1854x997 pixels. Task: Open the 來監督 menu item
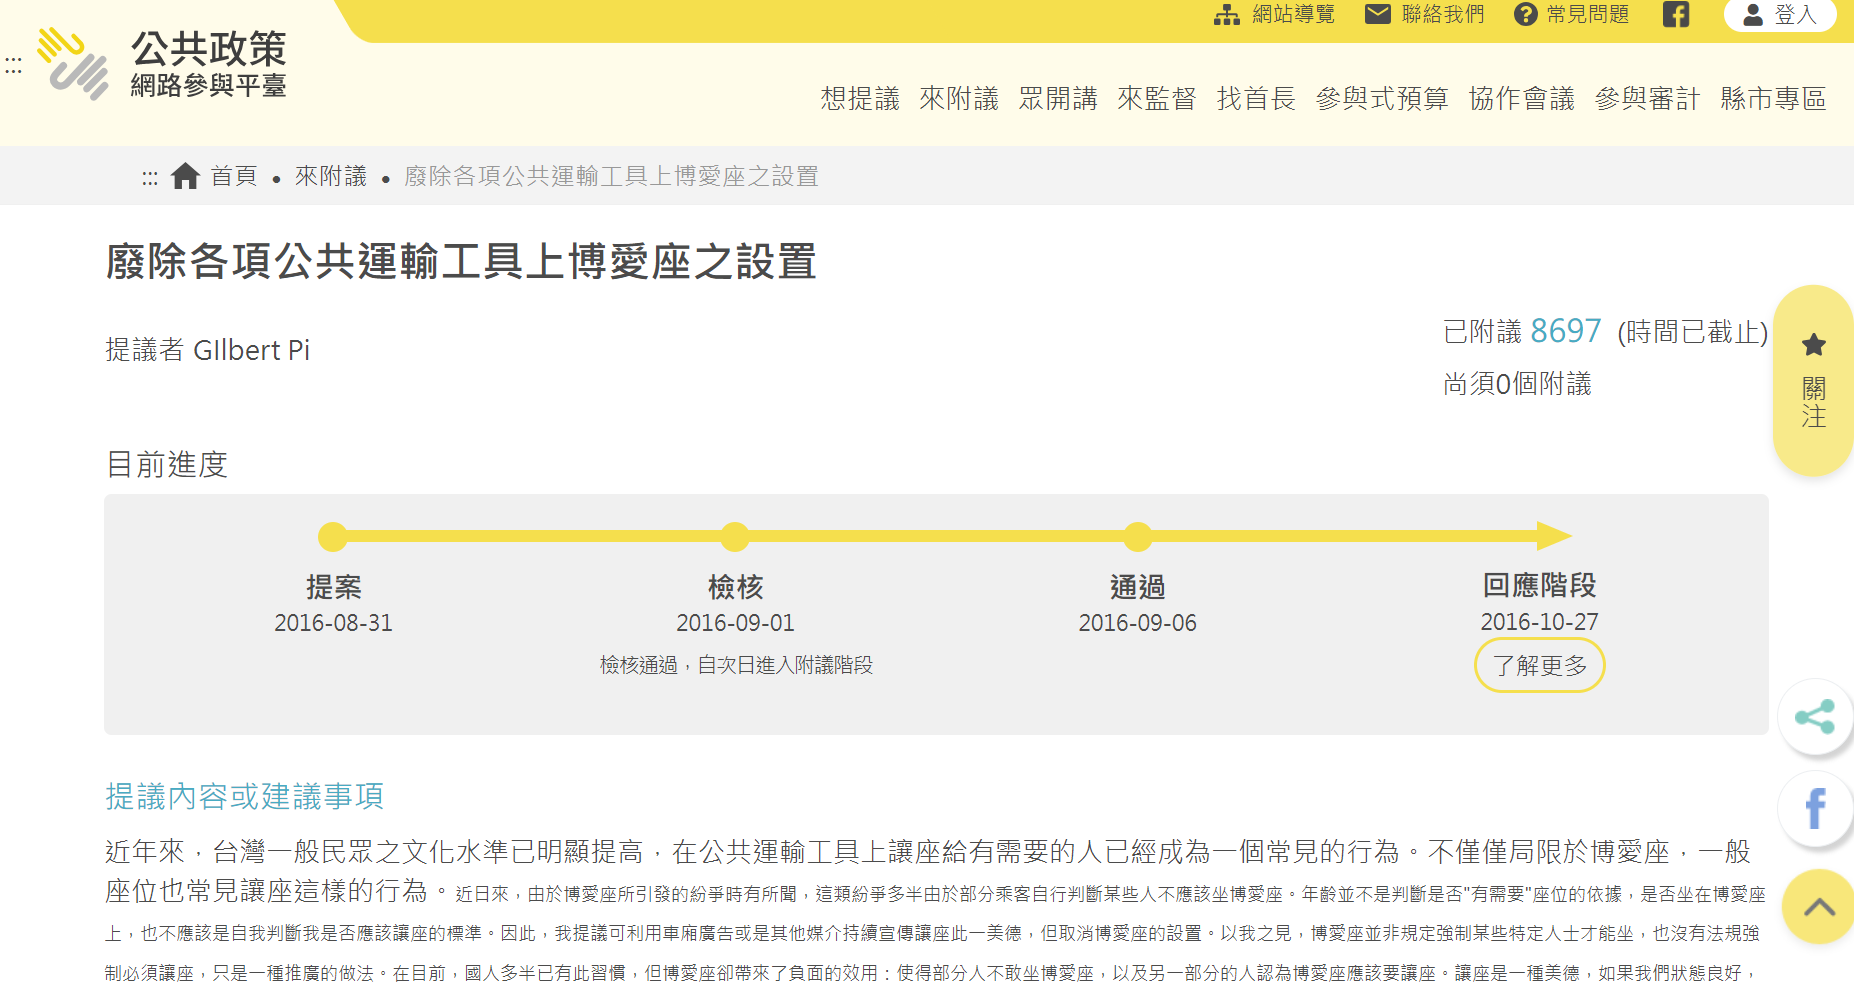coord(1157,98)
